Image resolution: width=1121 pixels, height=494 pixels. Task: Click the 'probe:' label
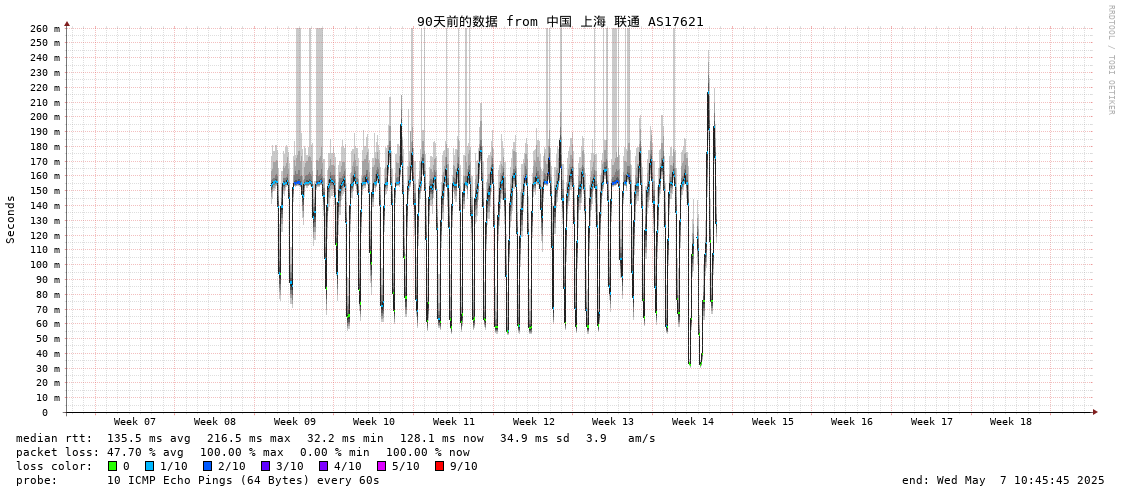pos(36,480)
